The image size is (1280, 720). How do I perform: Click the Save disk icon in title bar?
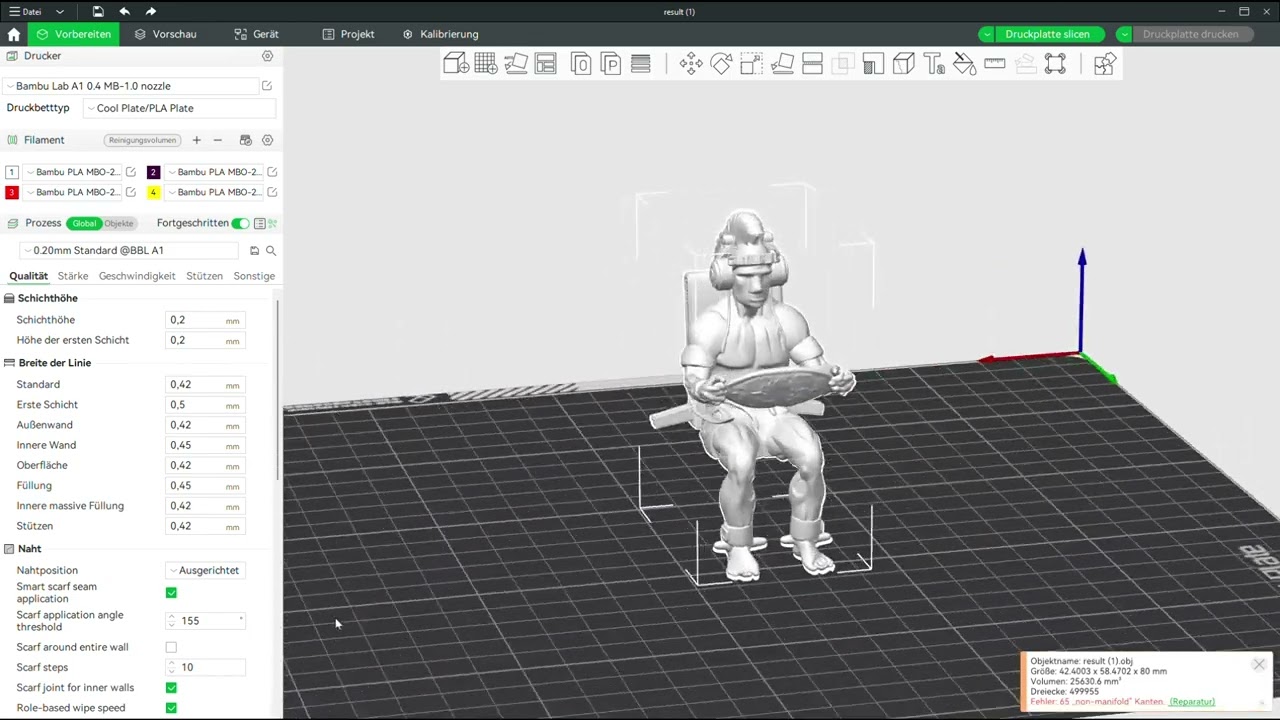click(98, 11)
